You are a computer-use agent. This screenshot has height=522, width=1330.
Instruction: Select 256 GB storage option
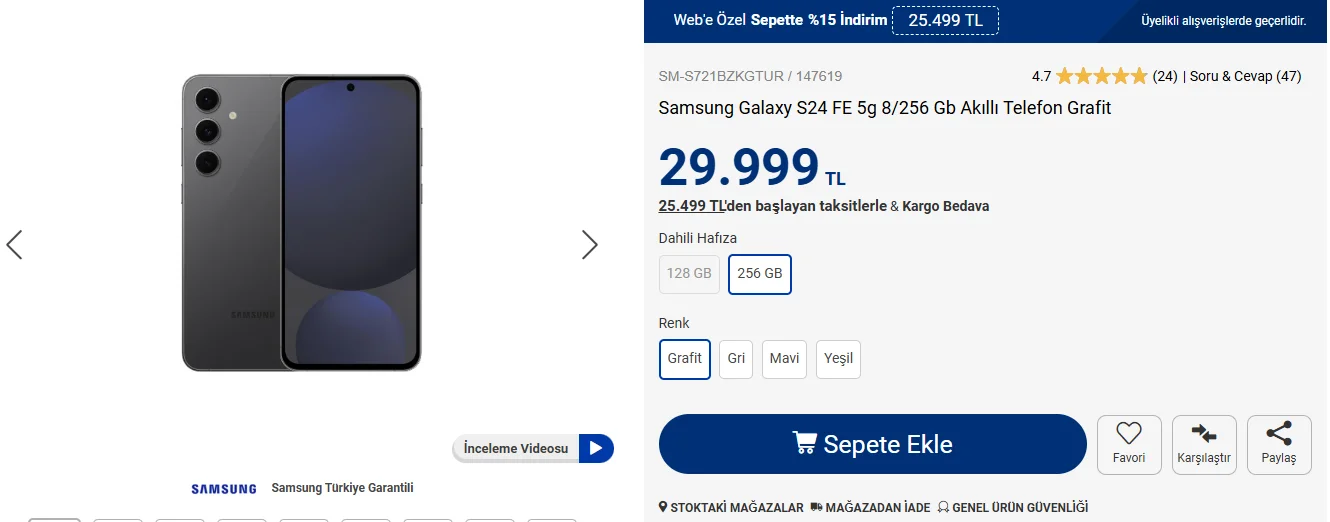760,274
